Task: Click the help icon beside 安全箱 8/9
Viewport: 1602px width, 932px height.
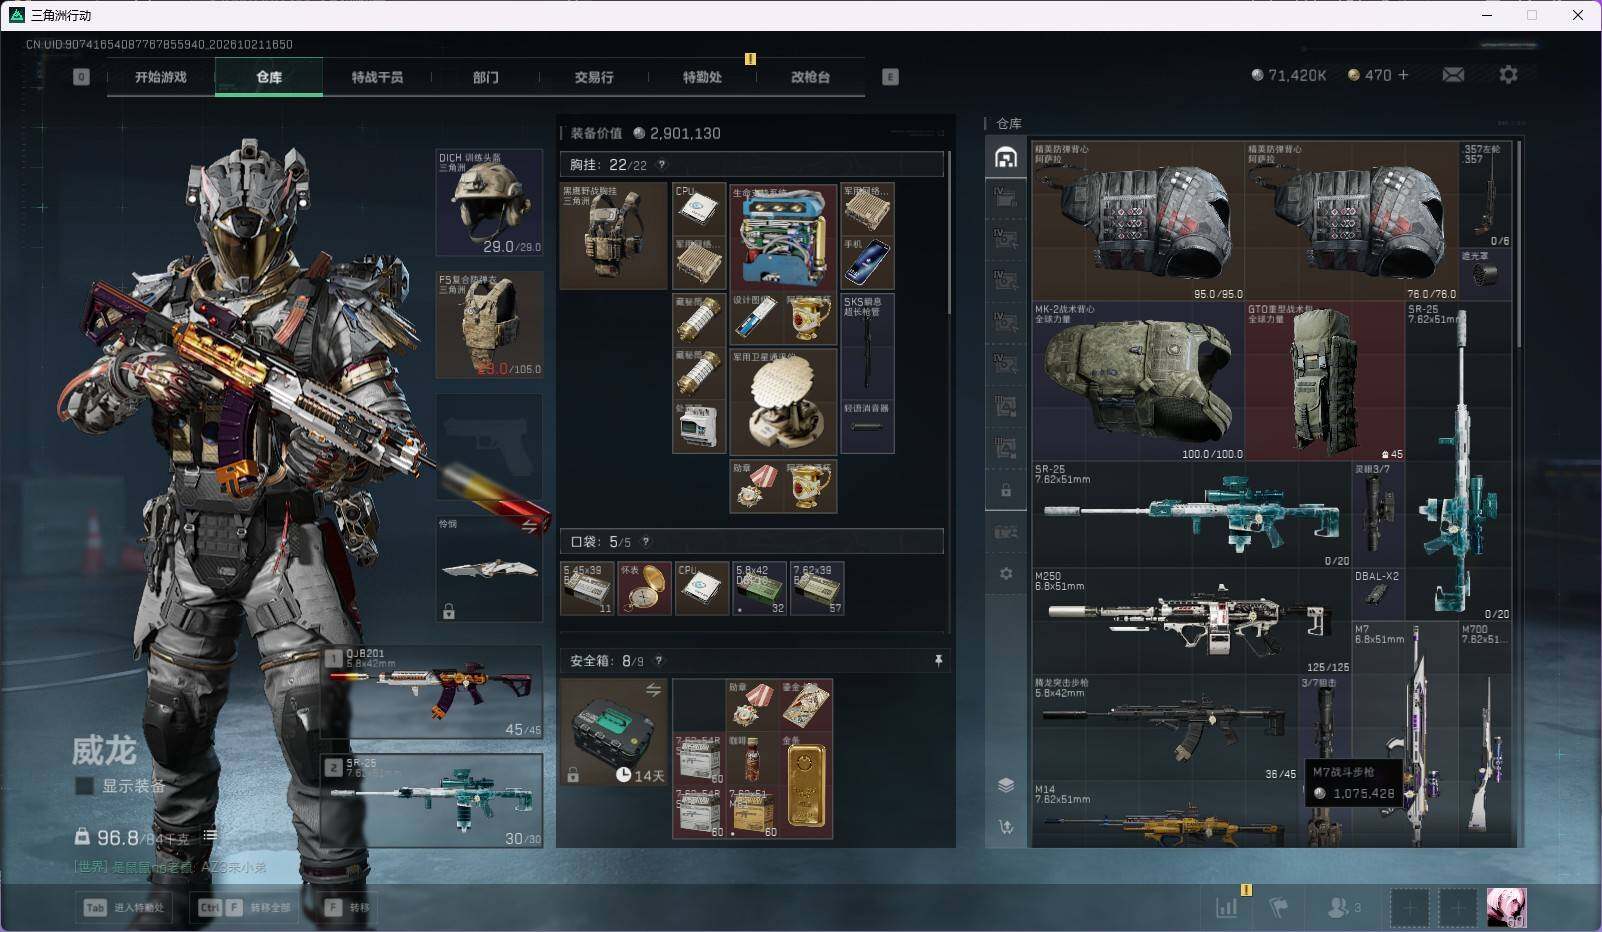Action: (x=658, y=661)
